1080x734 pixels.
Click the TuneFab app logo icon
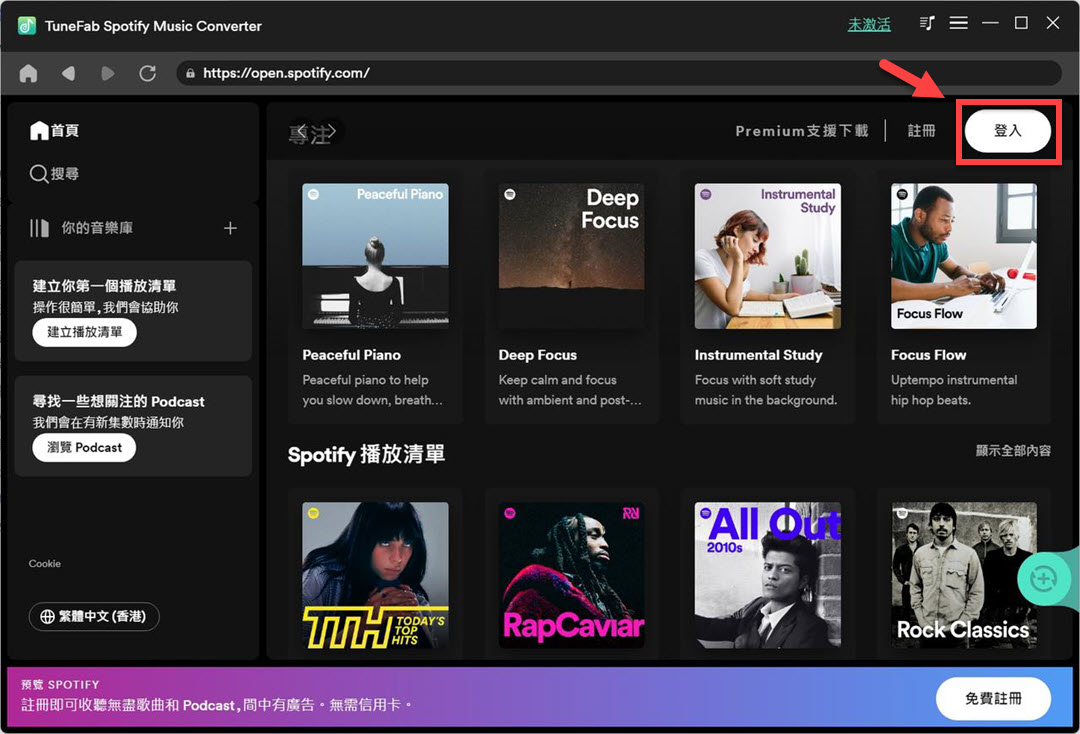tap(27, 25)
